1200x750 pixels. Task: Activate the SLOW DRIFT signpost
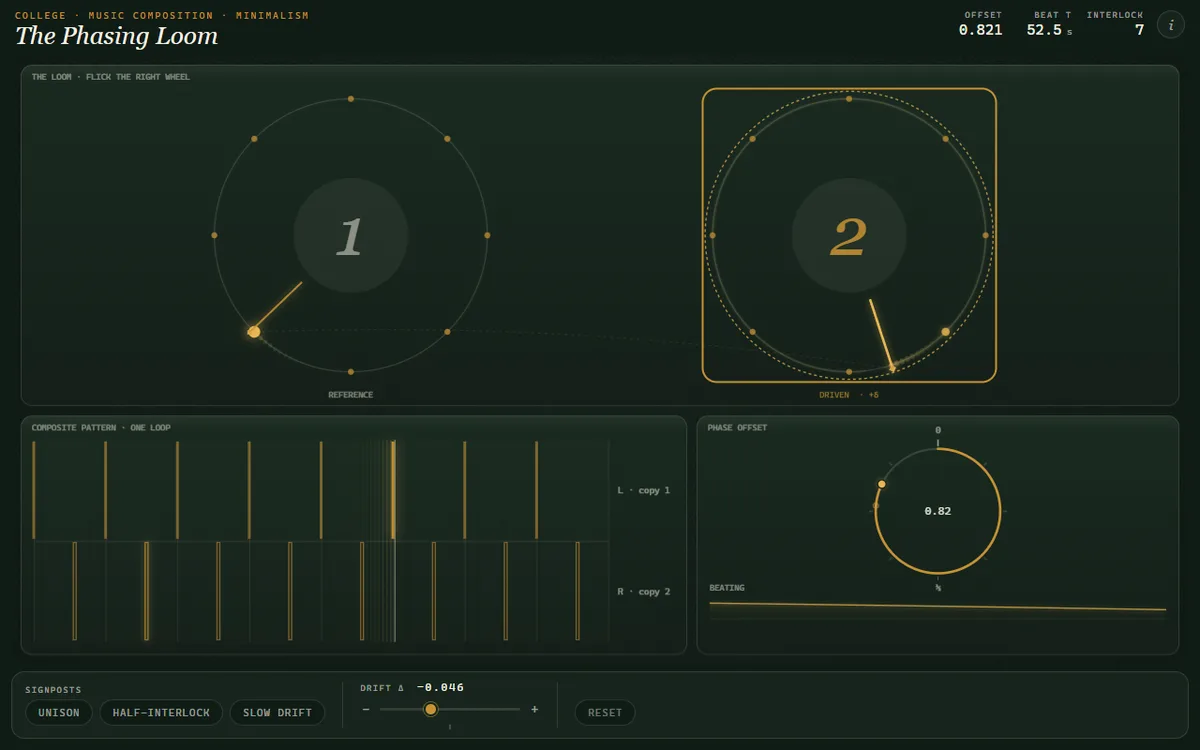pyautogui.click(x=277, y=712)
